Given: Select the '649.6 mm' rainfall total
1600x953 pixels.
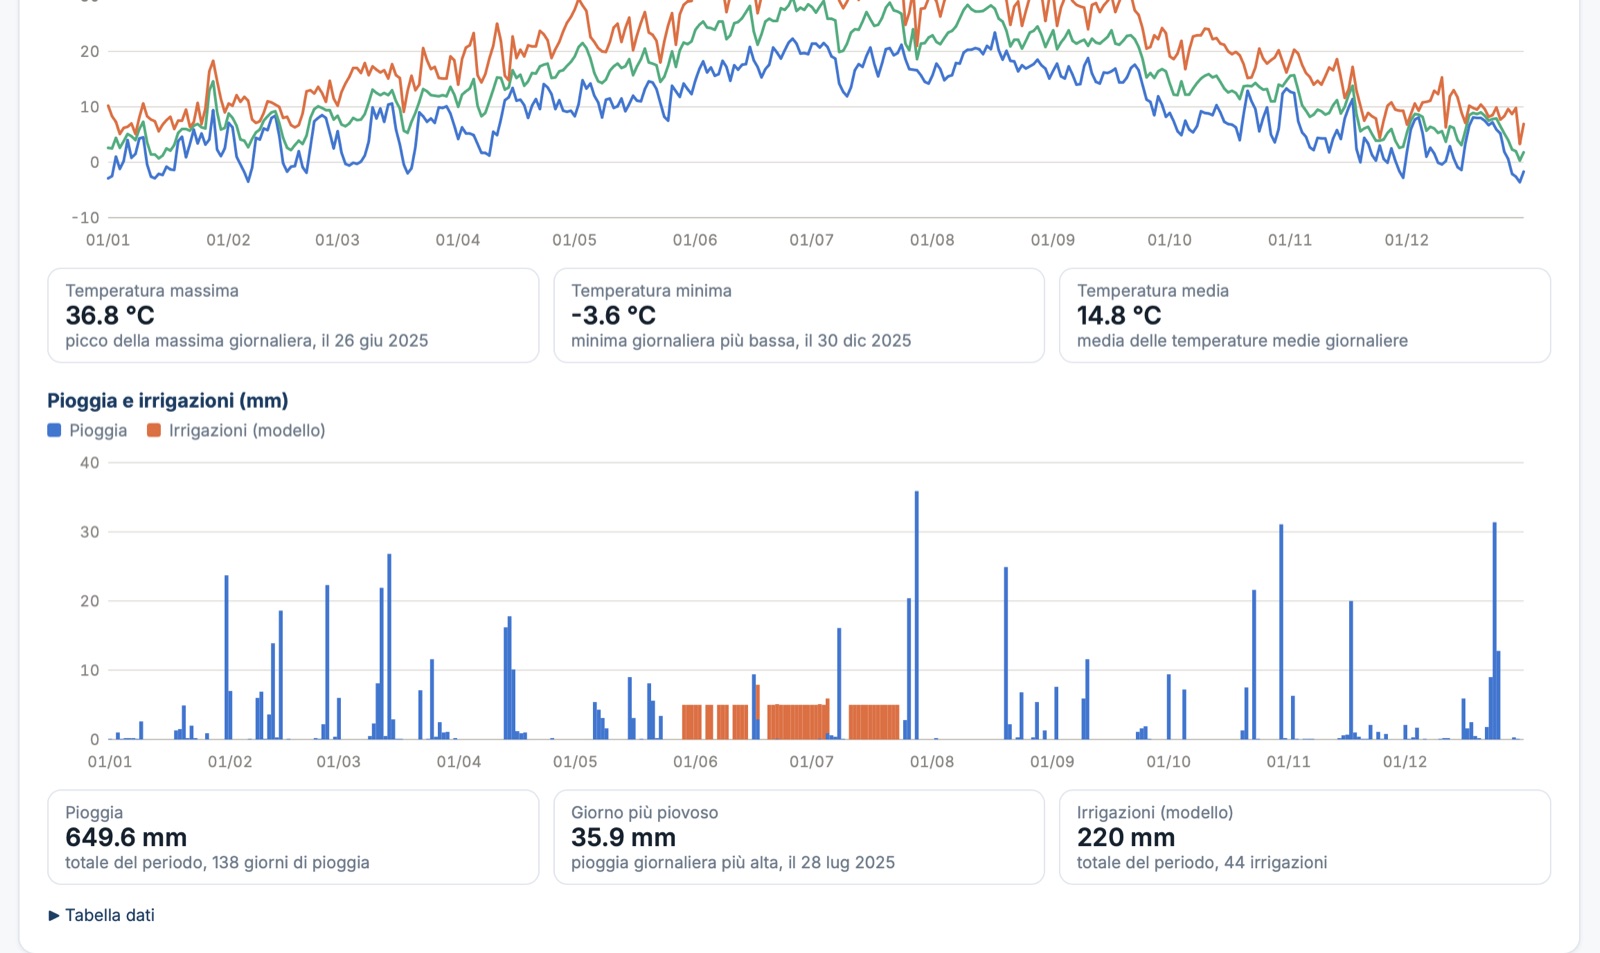Looking at the screenshot, I should 126,837.
